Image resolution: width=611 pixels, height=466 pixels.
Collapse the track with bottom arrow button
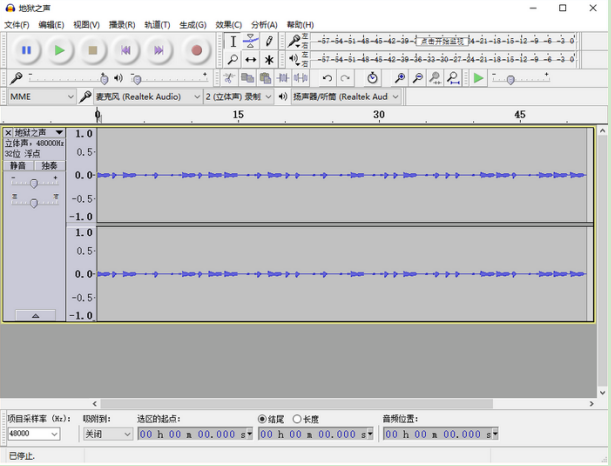pos(35,315)
